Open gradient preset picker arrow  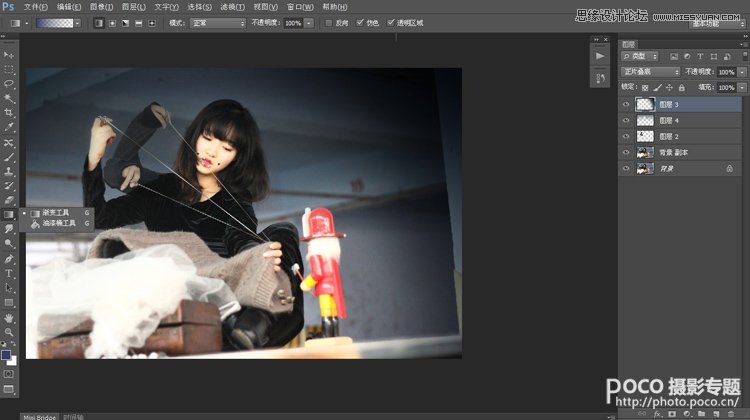tap(77, 23)
